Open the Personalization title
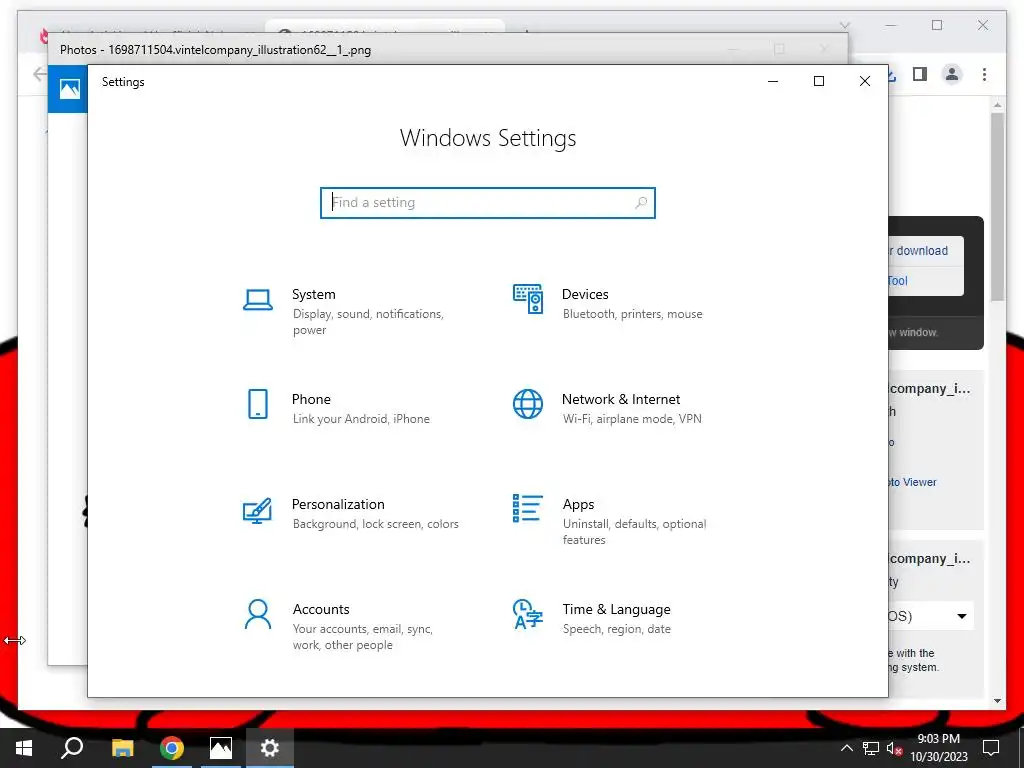This screenshot has width=1024, height=768. click(338, 504)
